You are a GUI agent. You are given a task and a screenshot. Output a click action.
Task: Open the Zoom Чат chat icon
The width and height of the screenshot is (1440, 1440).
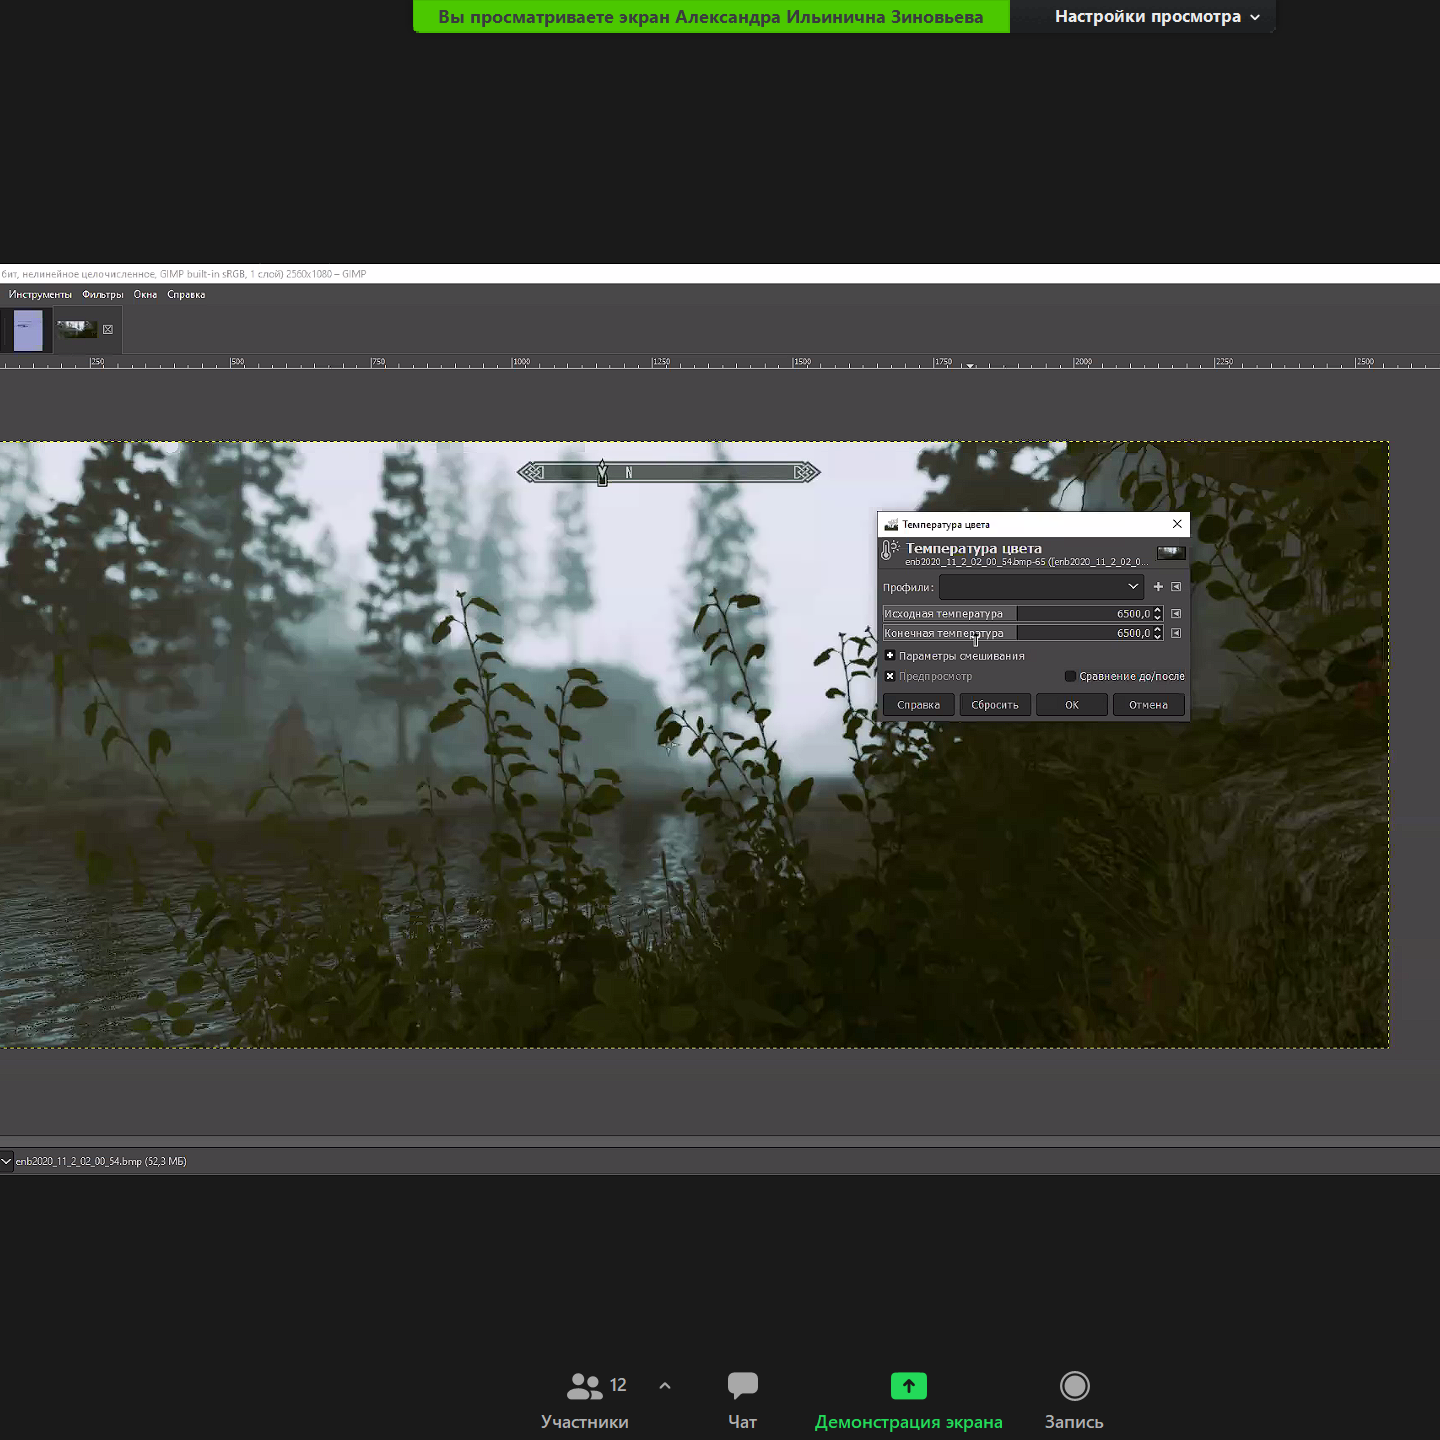point(742,1386)
